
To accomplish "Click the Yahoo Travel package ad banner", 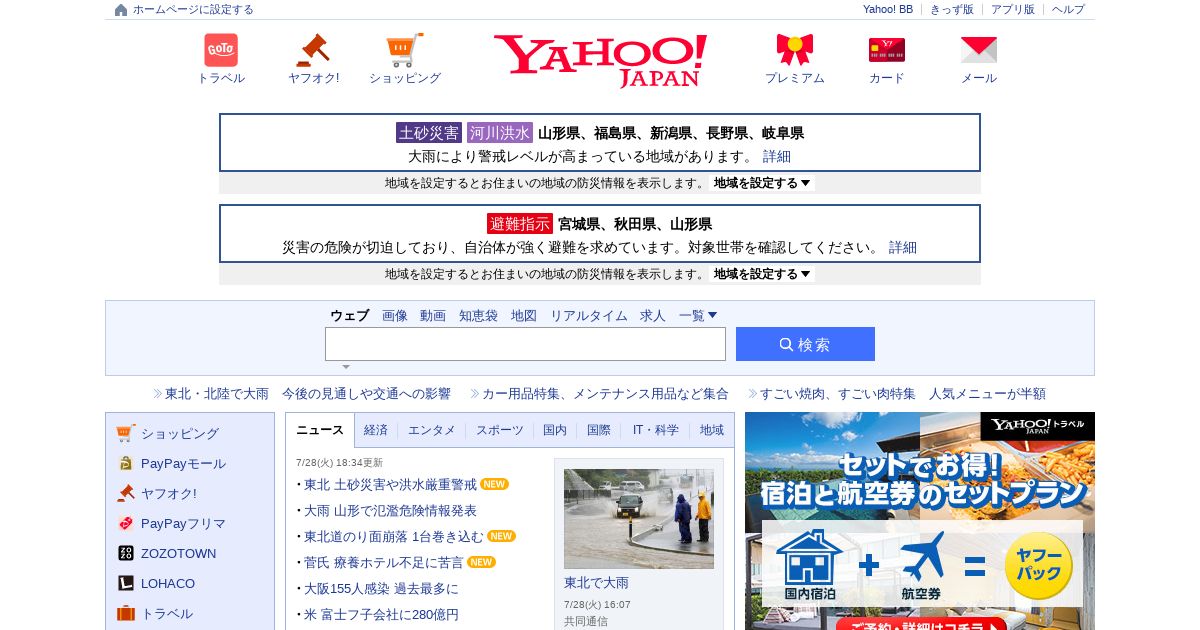I will point(920,521).
